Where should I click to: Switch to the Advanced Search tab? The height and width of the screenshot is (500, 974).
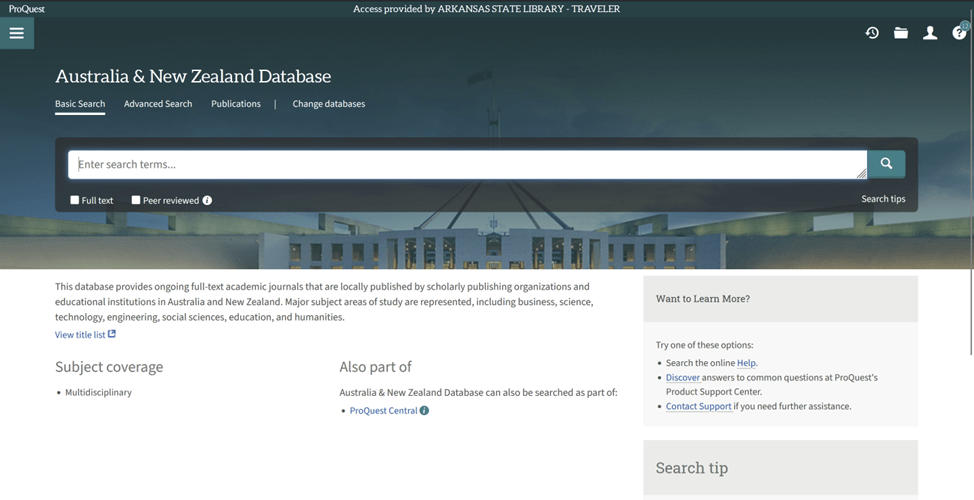(x=158, y=104)
